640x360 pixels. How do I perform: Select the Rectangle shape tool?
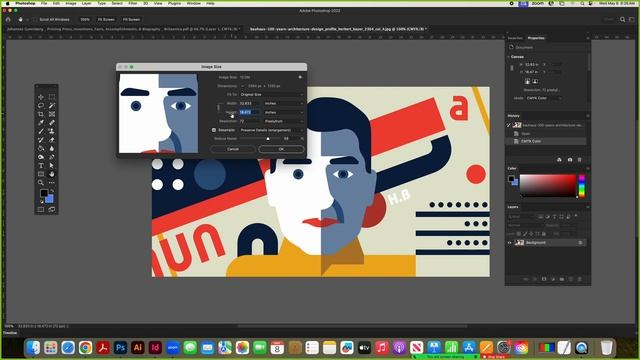pos(41,174)
